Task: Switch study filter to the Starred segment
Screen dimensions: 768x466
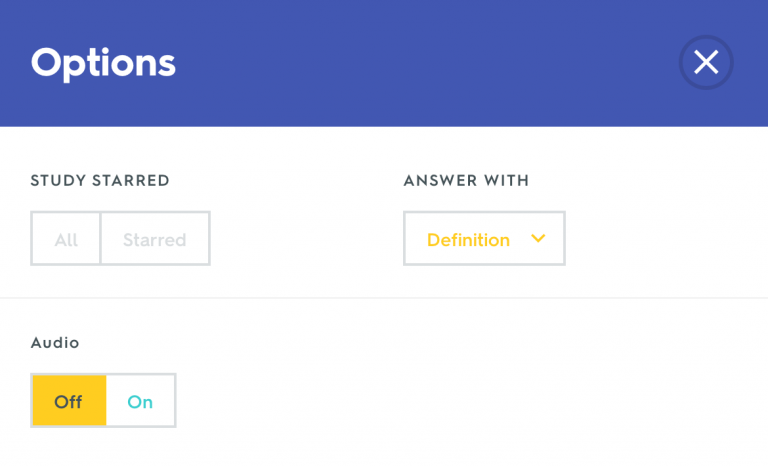Action: click(x=155, y=239)
